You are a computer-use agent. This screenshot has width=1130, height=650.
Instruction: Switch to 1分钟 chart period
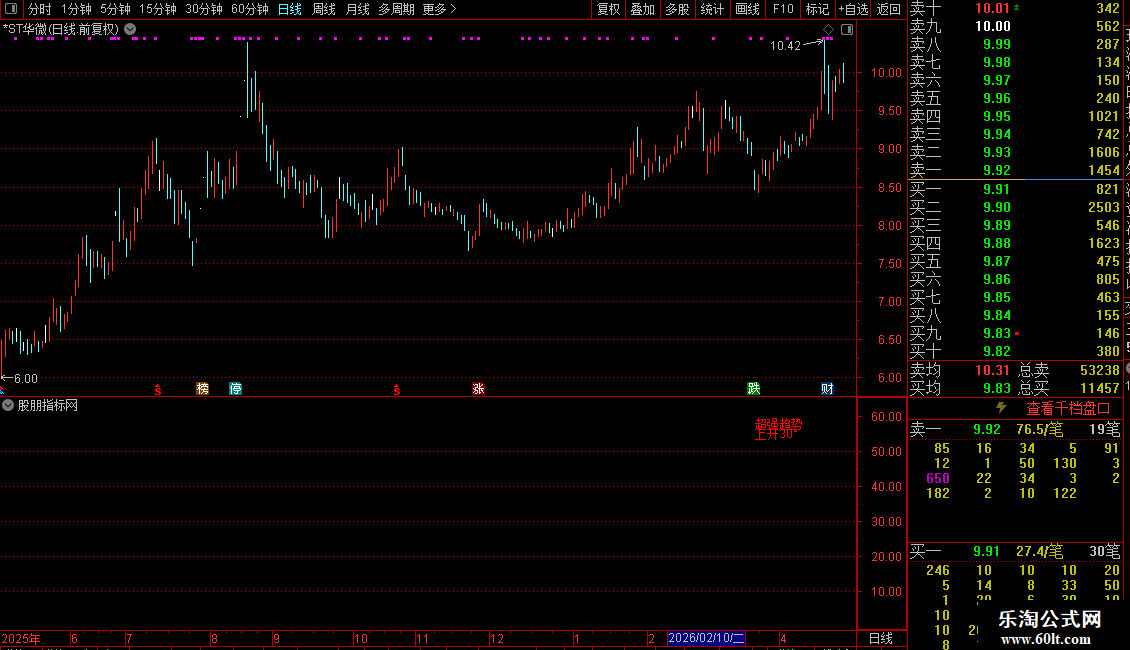[76, 9]
